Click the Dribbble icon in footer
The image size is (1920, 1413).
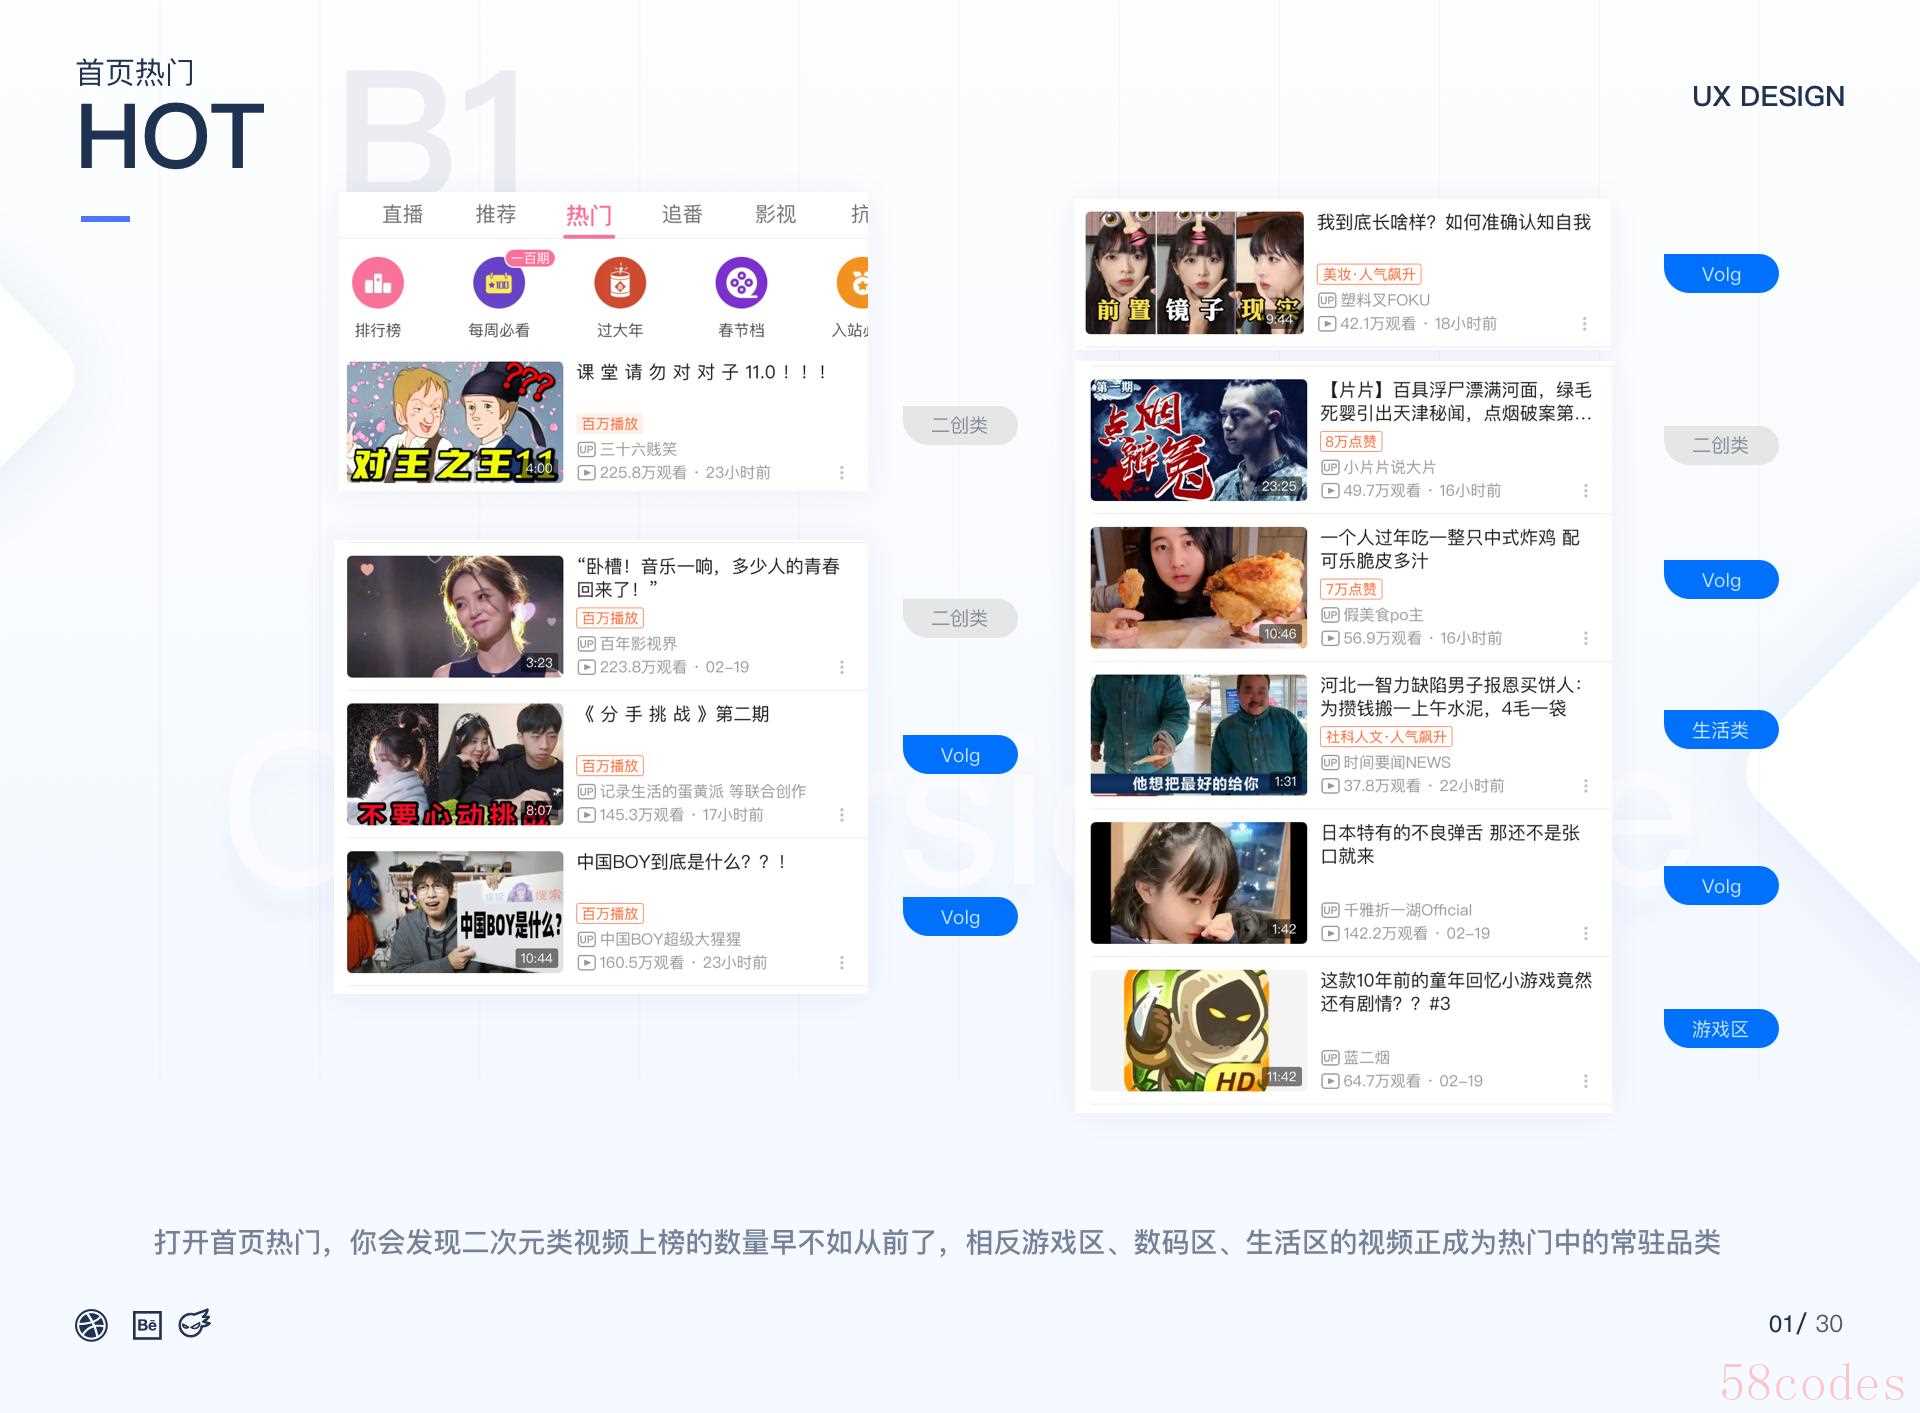pyautogui.click(x=92, y=1325)
